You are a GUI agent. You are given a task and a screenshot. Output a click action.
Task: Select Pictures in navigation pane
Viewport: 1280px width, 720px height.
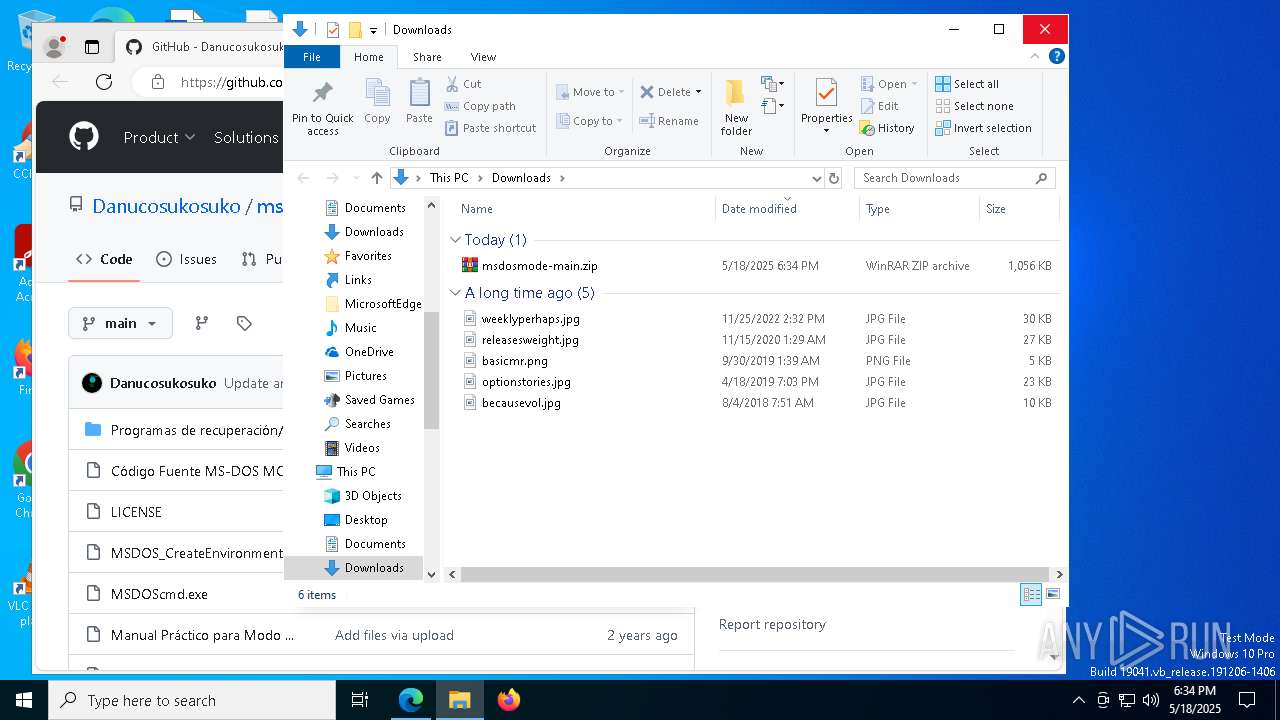click(x=365, y=376)
